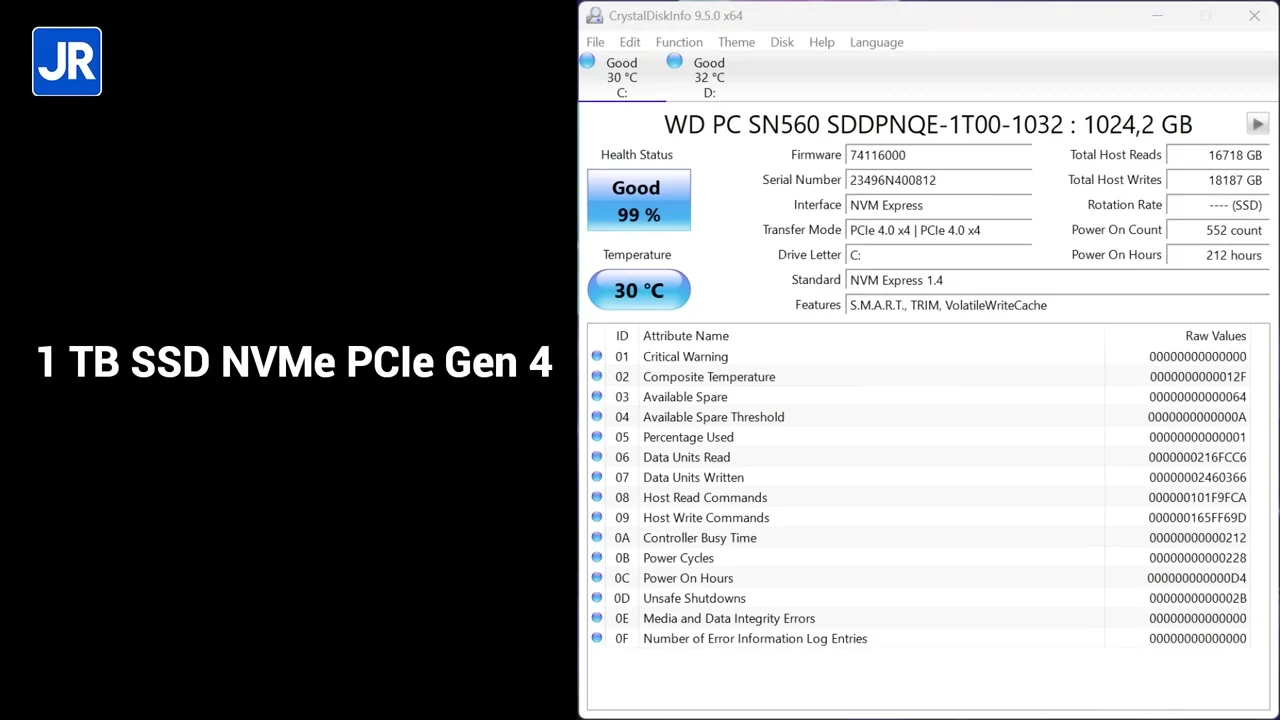
Task: Select the Composite Temperature attribute row
Action: coord(927,377)
